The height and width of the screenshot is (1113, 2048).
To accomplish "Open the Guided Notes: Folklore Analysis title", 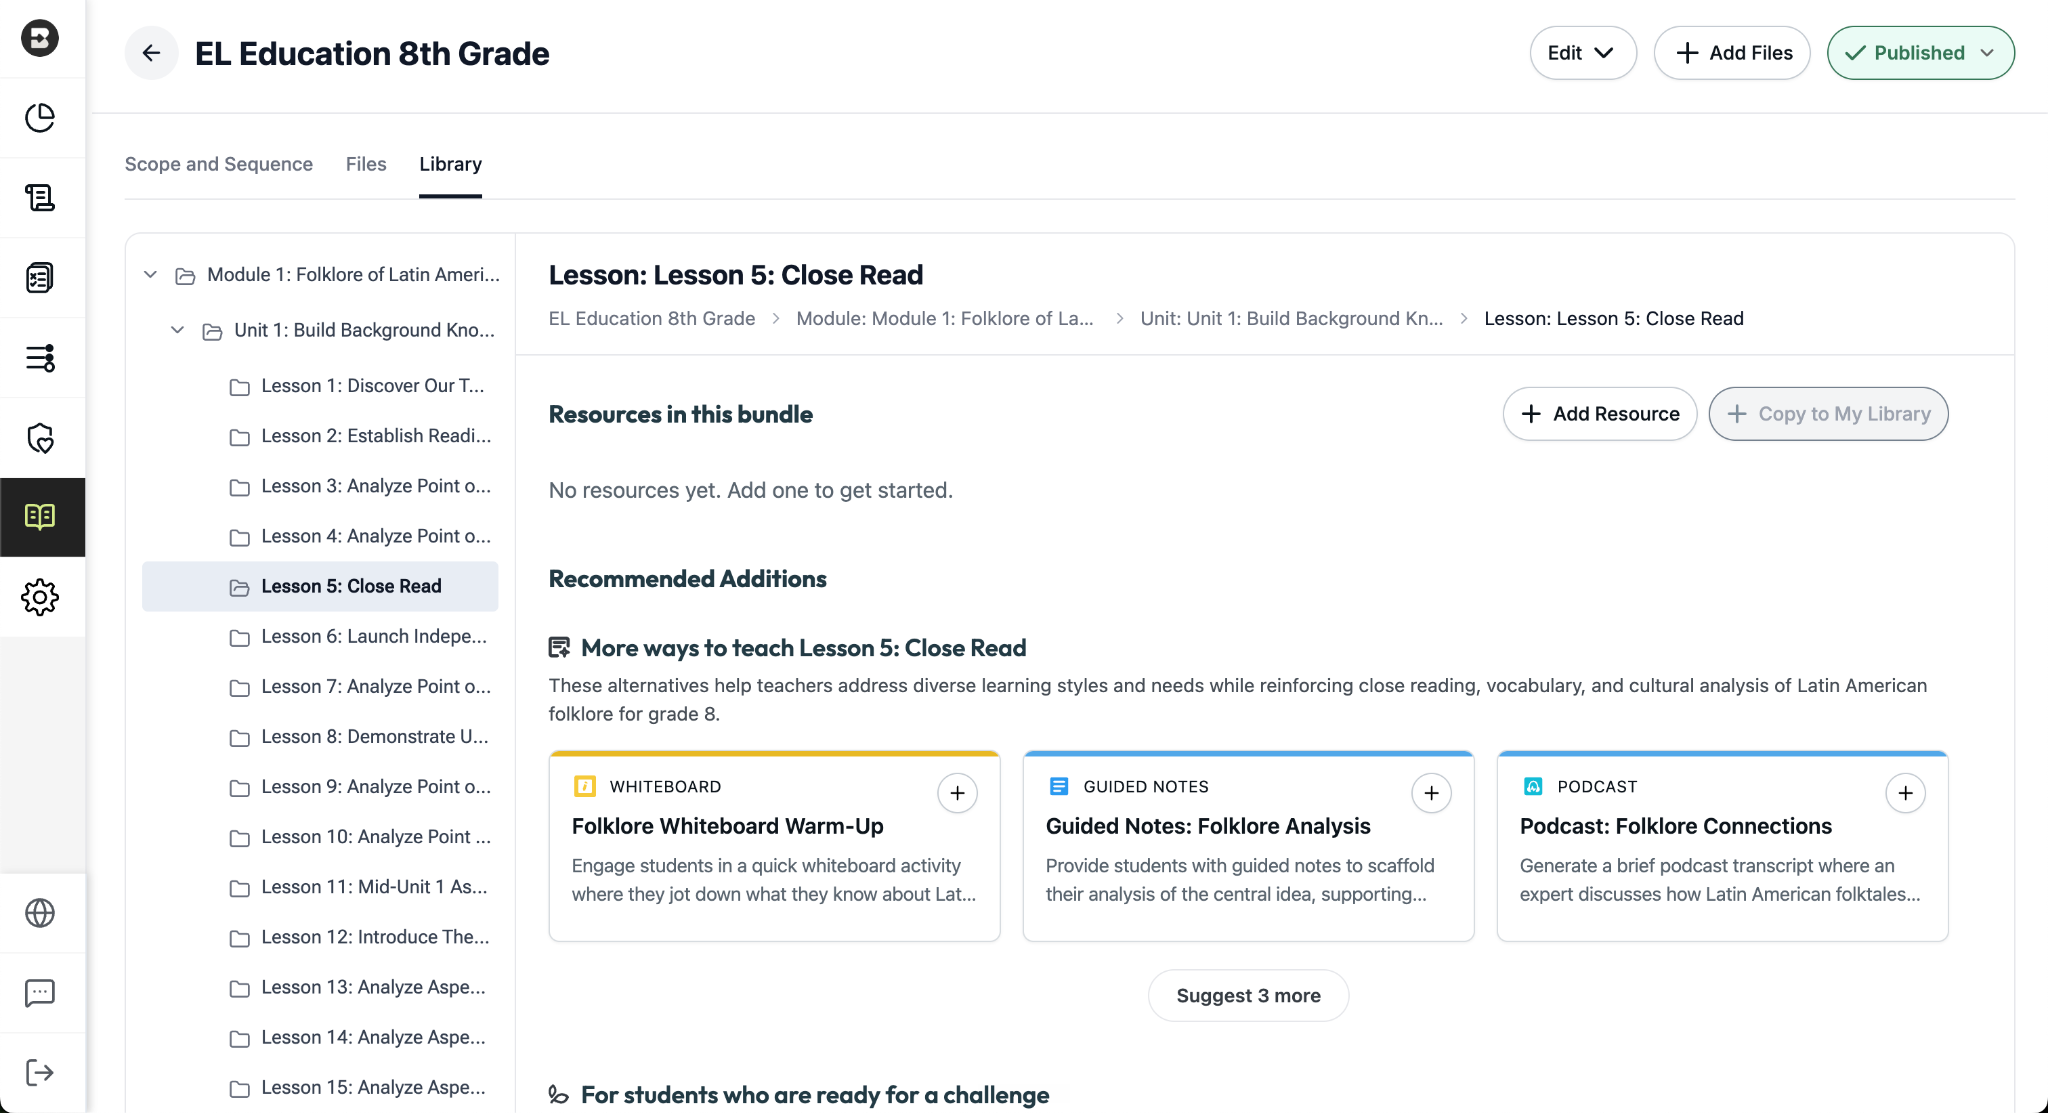I will [x=1208, y=826].
